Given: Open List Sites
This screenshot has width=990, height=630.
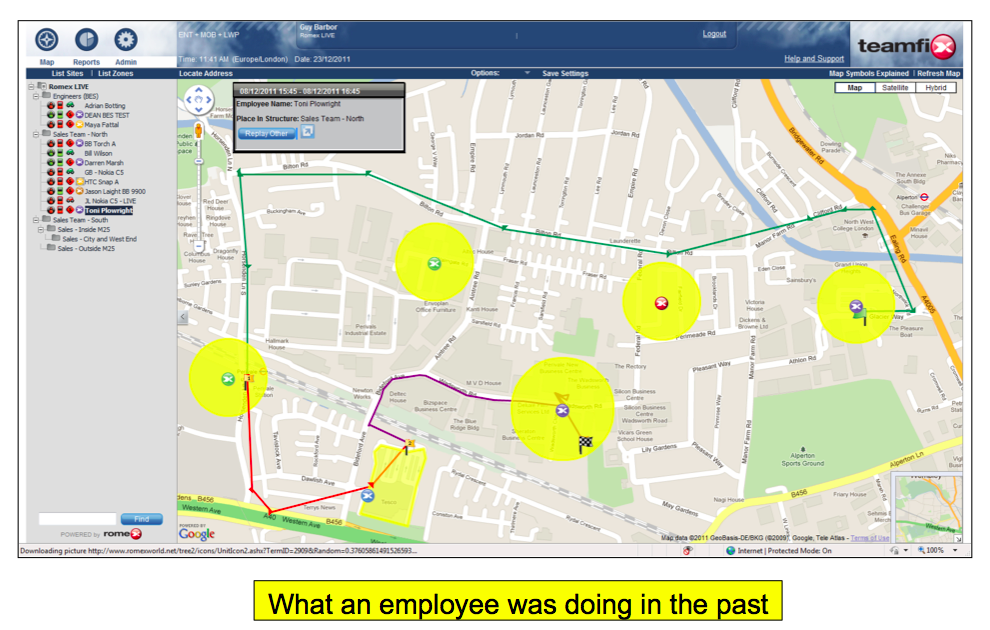Looking at the screenshot, I should pyautogui.click(x=68, y=73).
